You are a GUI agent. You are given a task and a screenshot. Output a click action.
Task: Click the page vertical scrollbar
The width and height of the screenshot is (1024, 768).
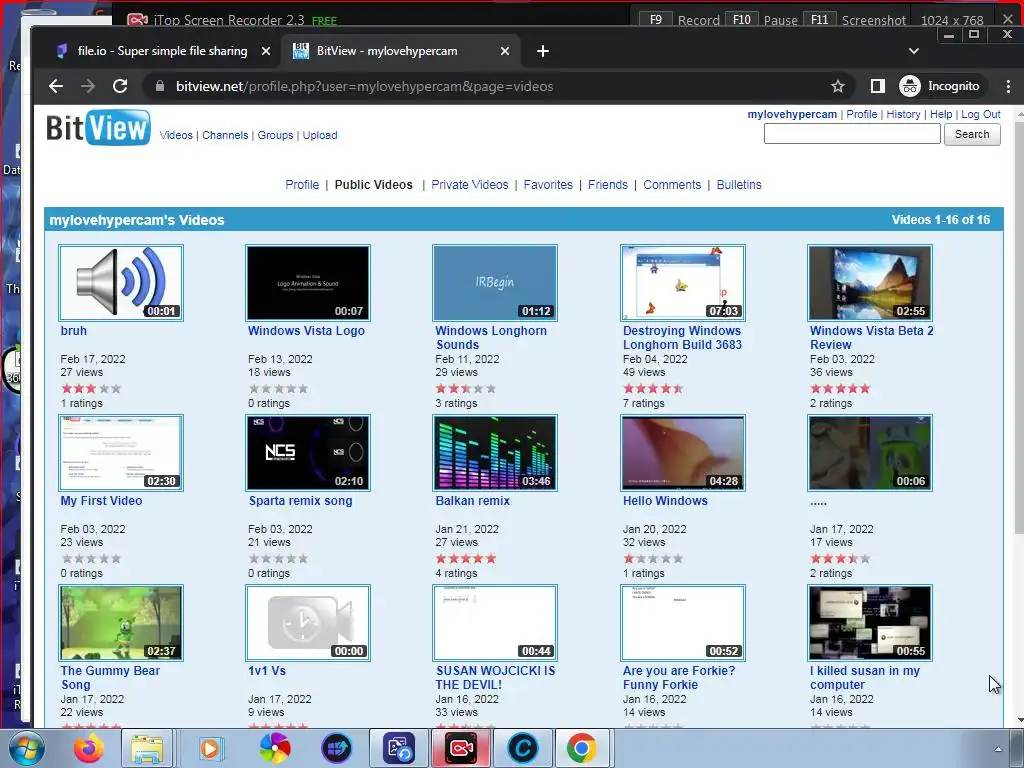pos(1017,327)
